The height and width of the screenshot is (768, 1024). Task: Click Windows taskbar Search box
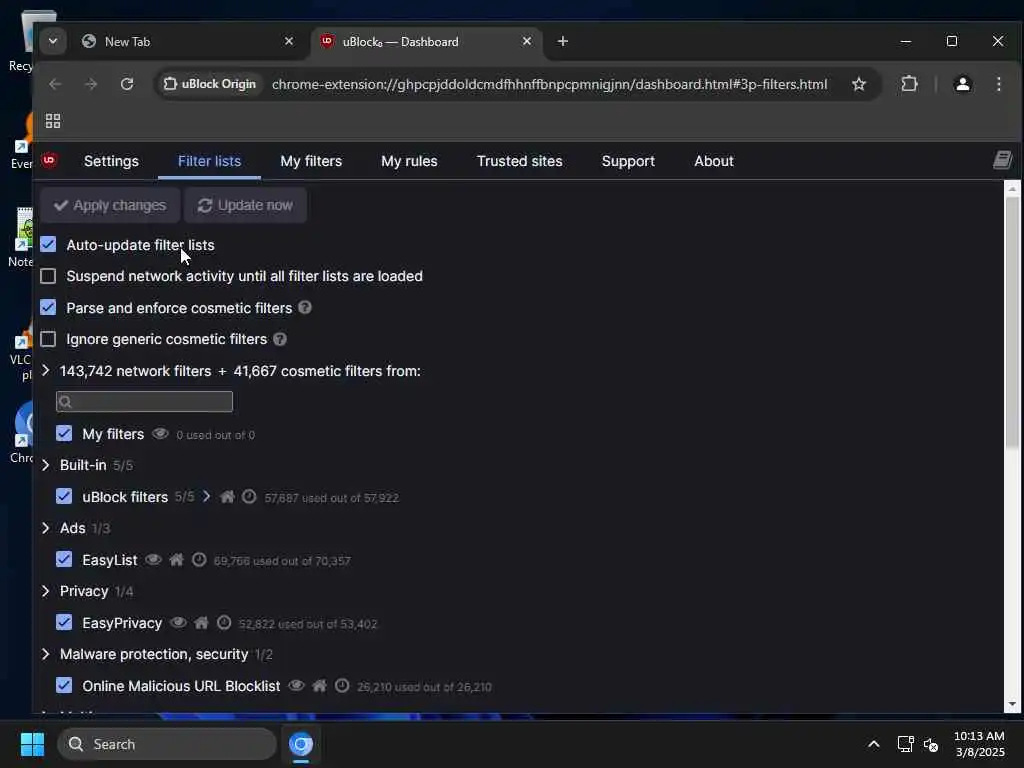coord(167,744)
